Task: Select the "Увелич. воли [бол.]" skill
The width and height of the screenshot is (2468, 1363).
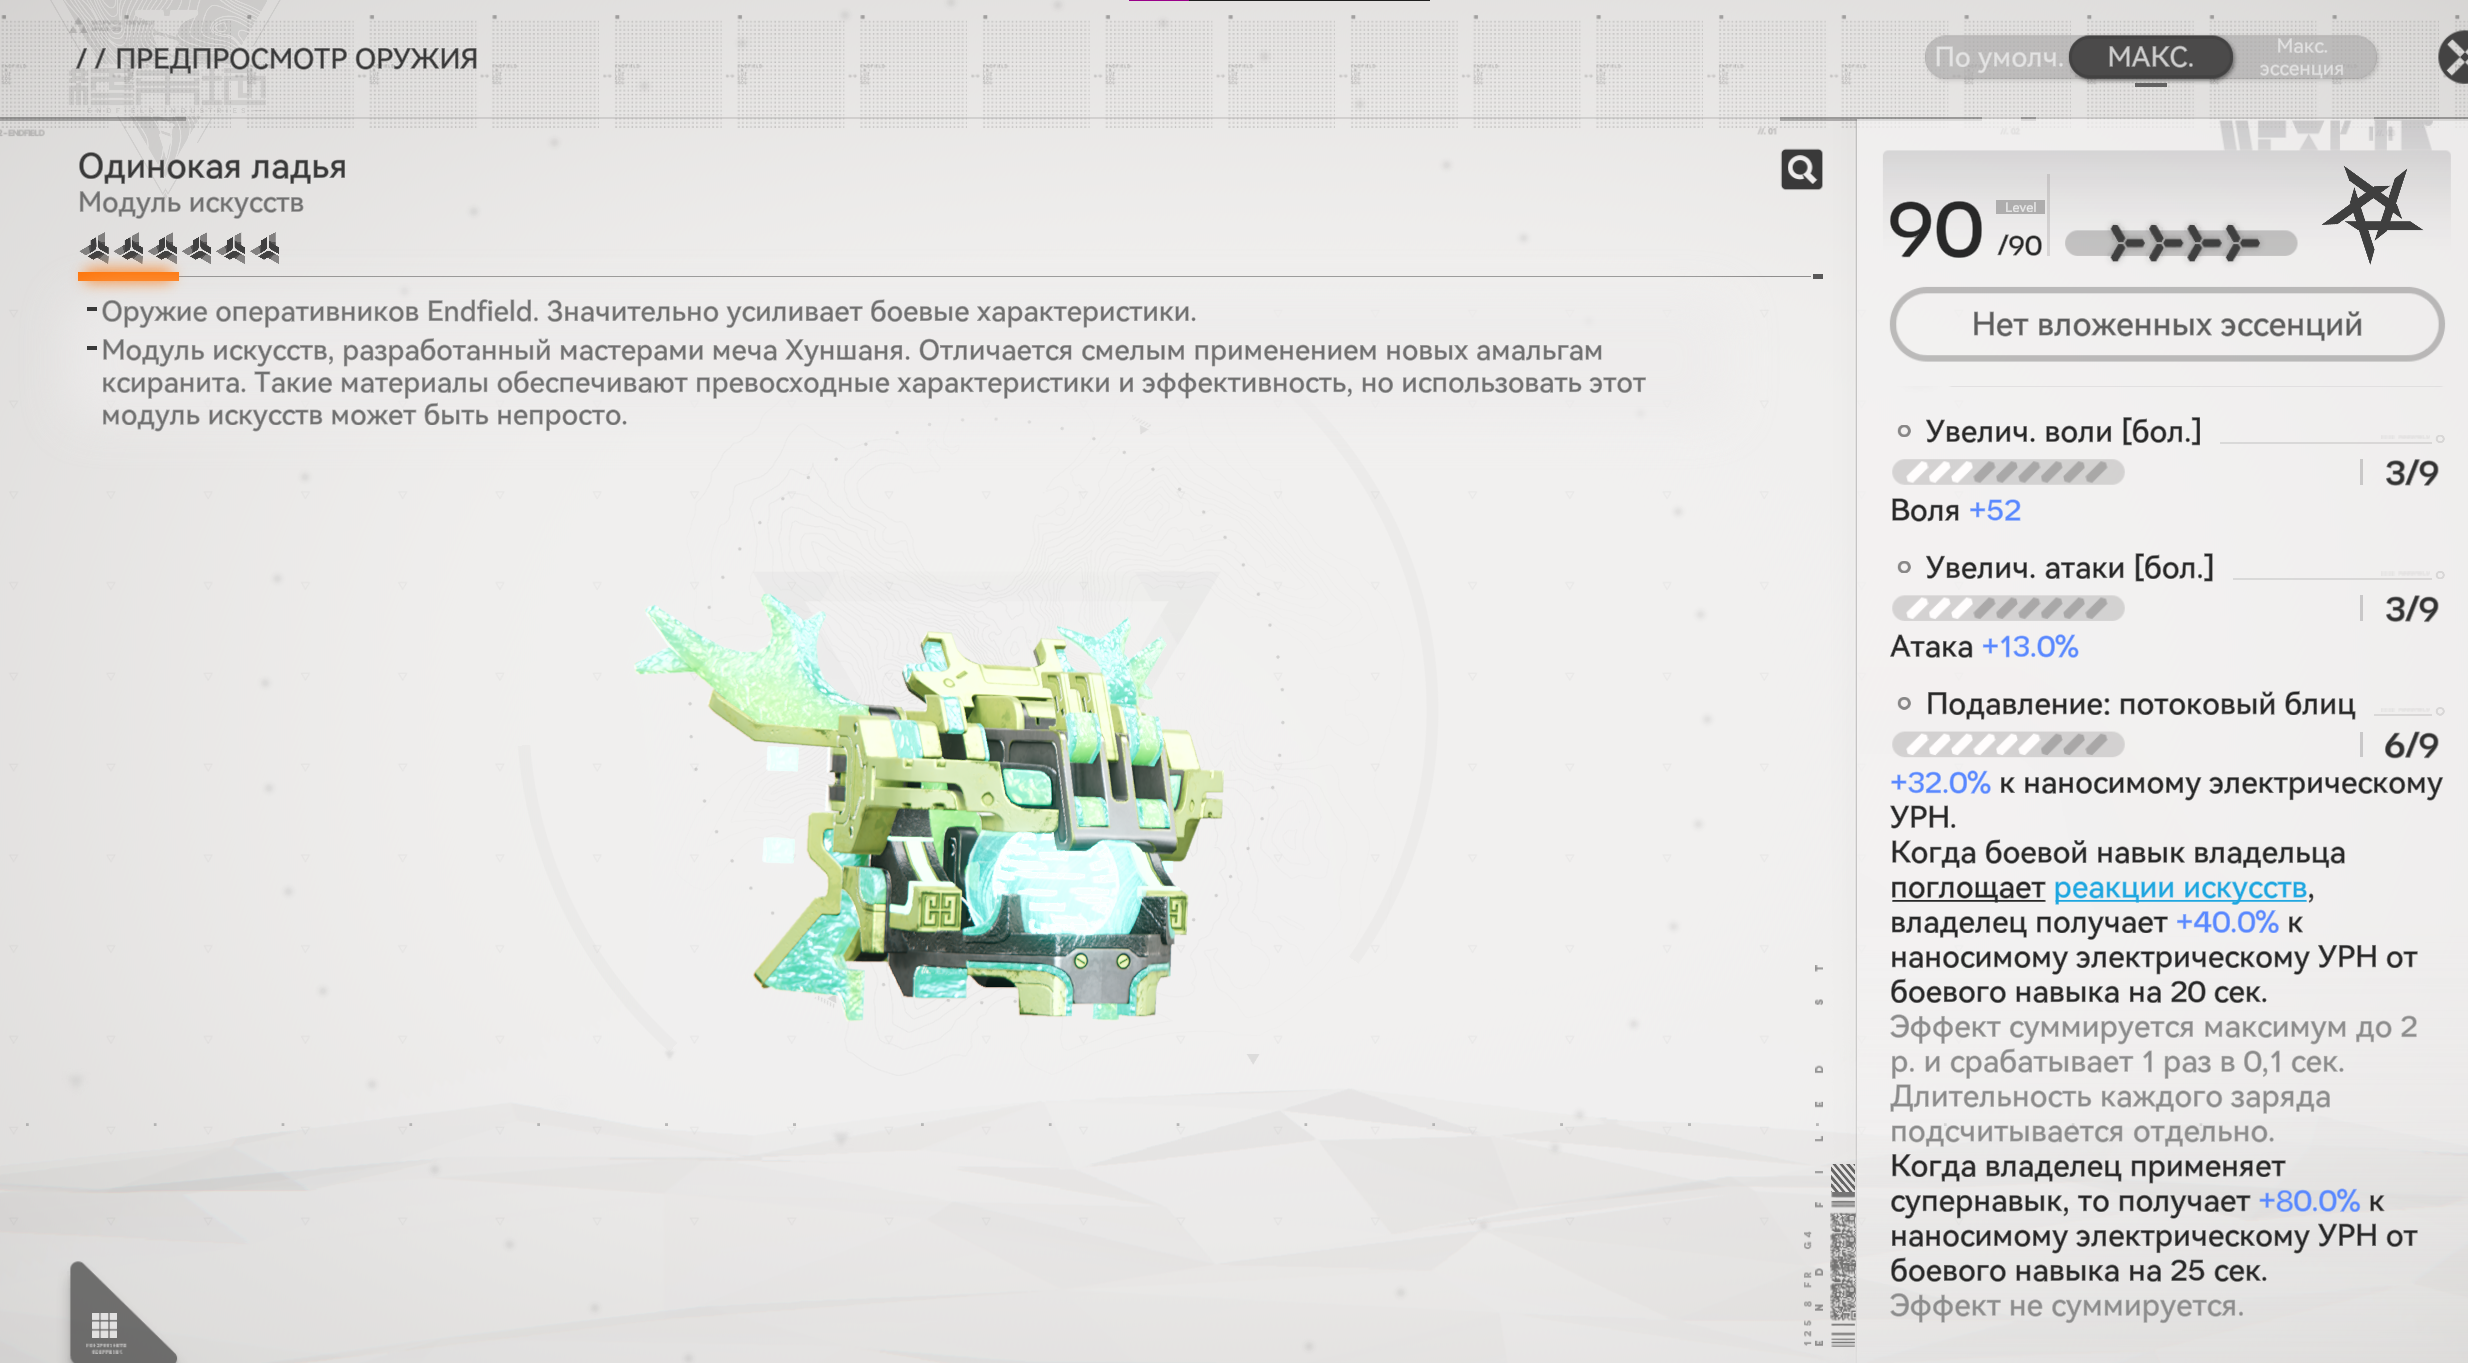Action: (x=2063, y=431)
